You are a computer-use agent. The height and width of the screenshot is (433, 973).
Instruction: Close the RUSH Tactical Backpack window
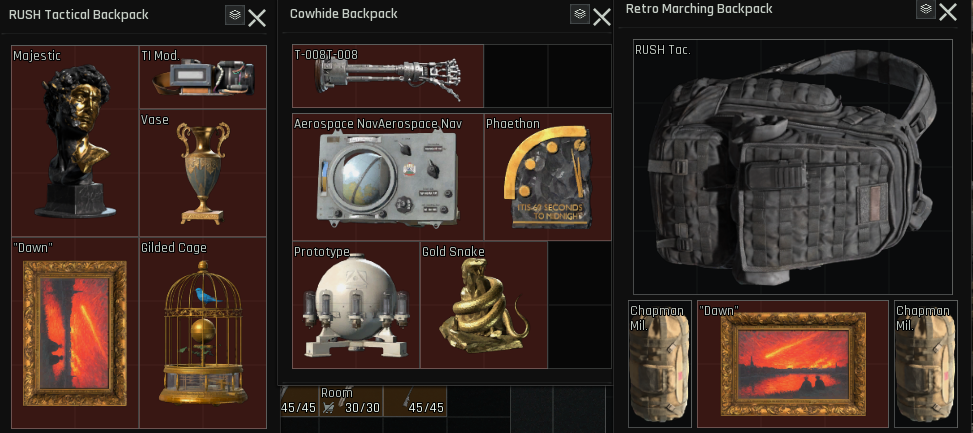click(x=257, y=18)
